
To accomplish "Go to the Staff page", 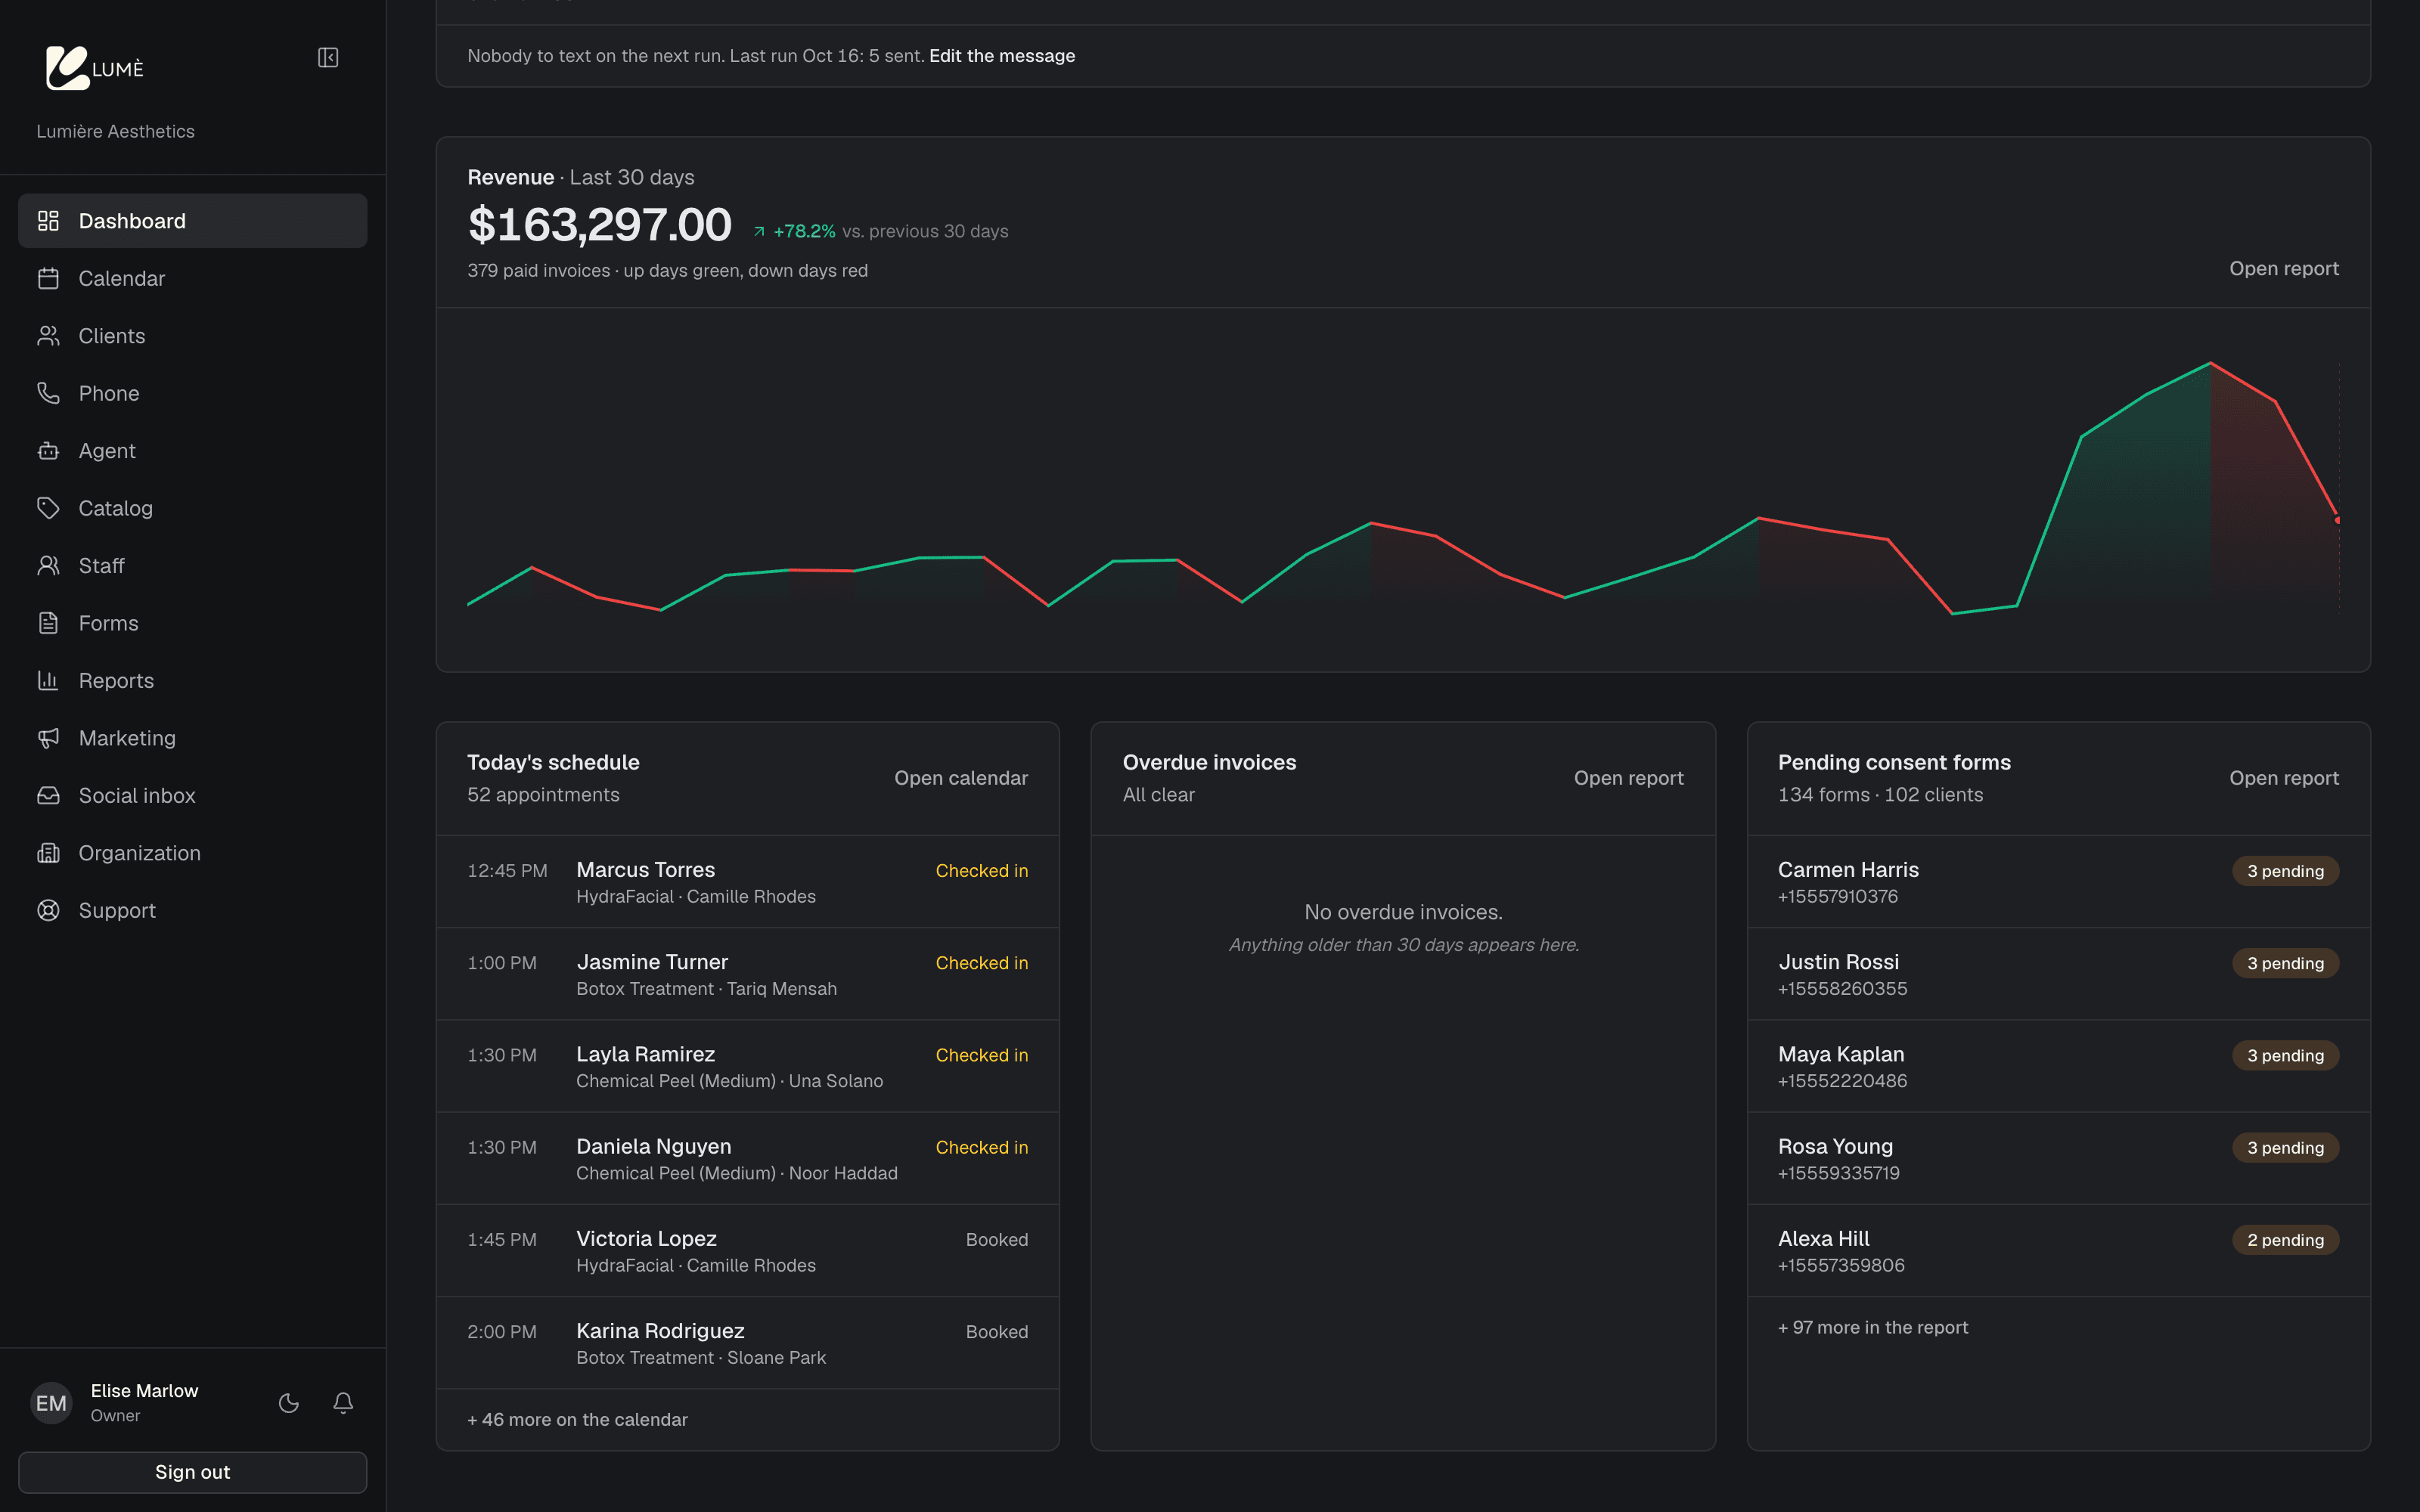I will tap(193, 566).
